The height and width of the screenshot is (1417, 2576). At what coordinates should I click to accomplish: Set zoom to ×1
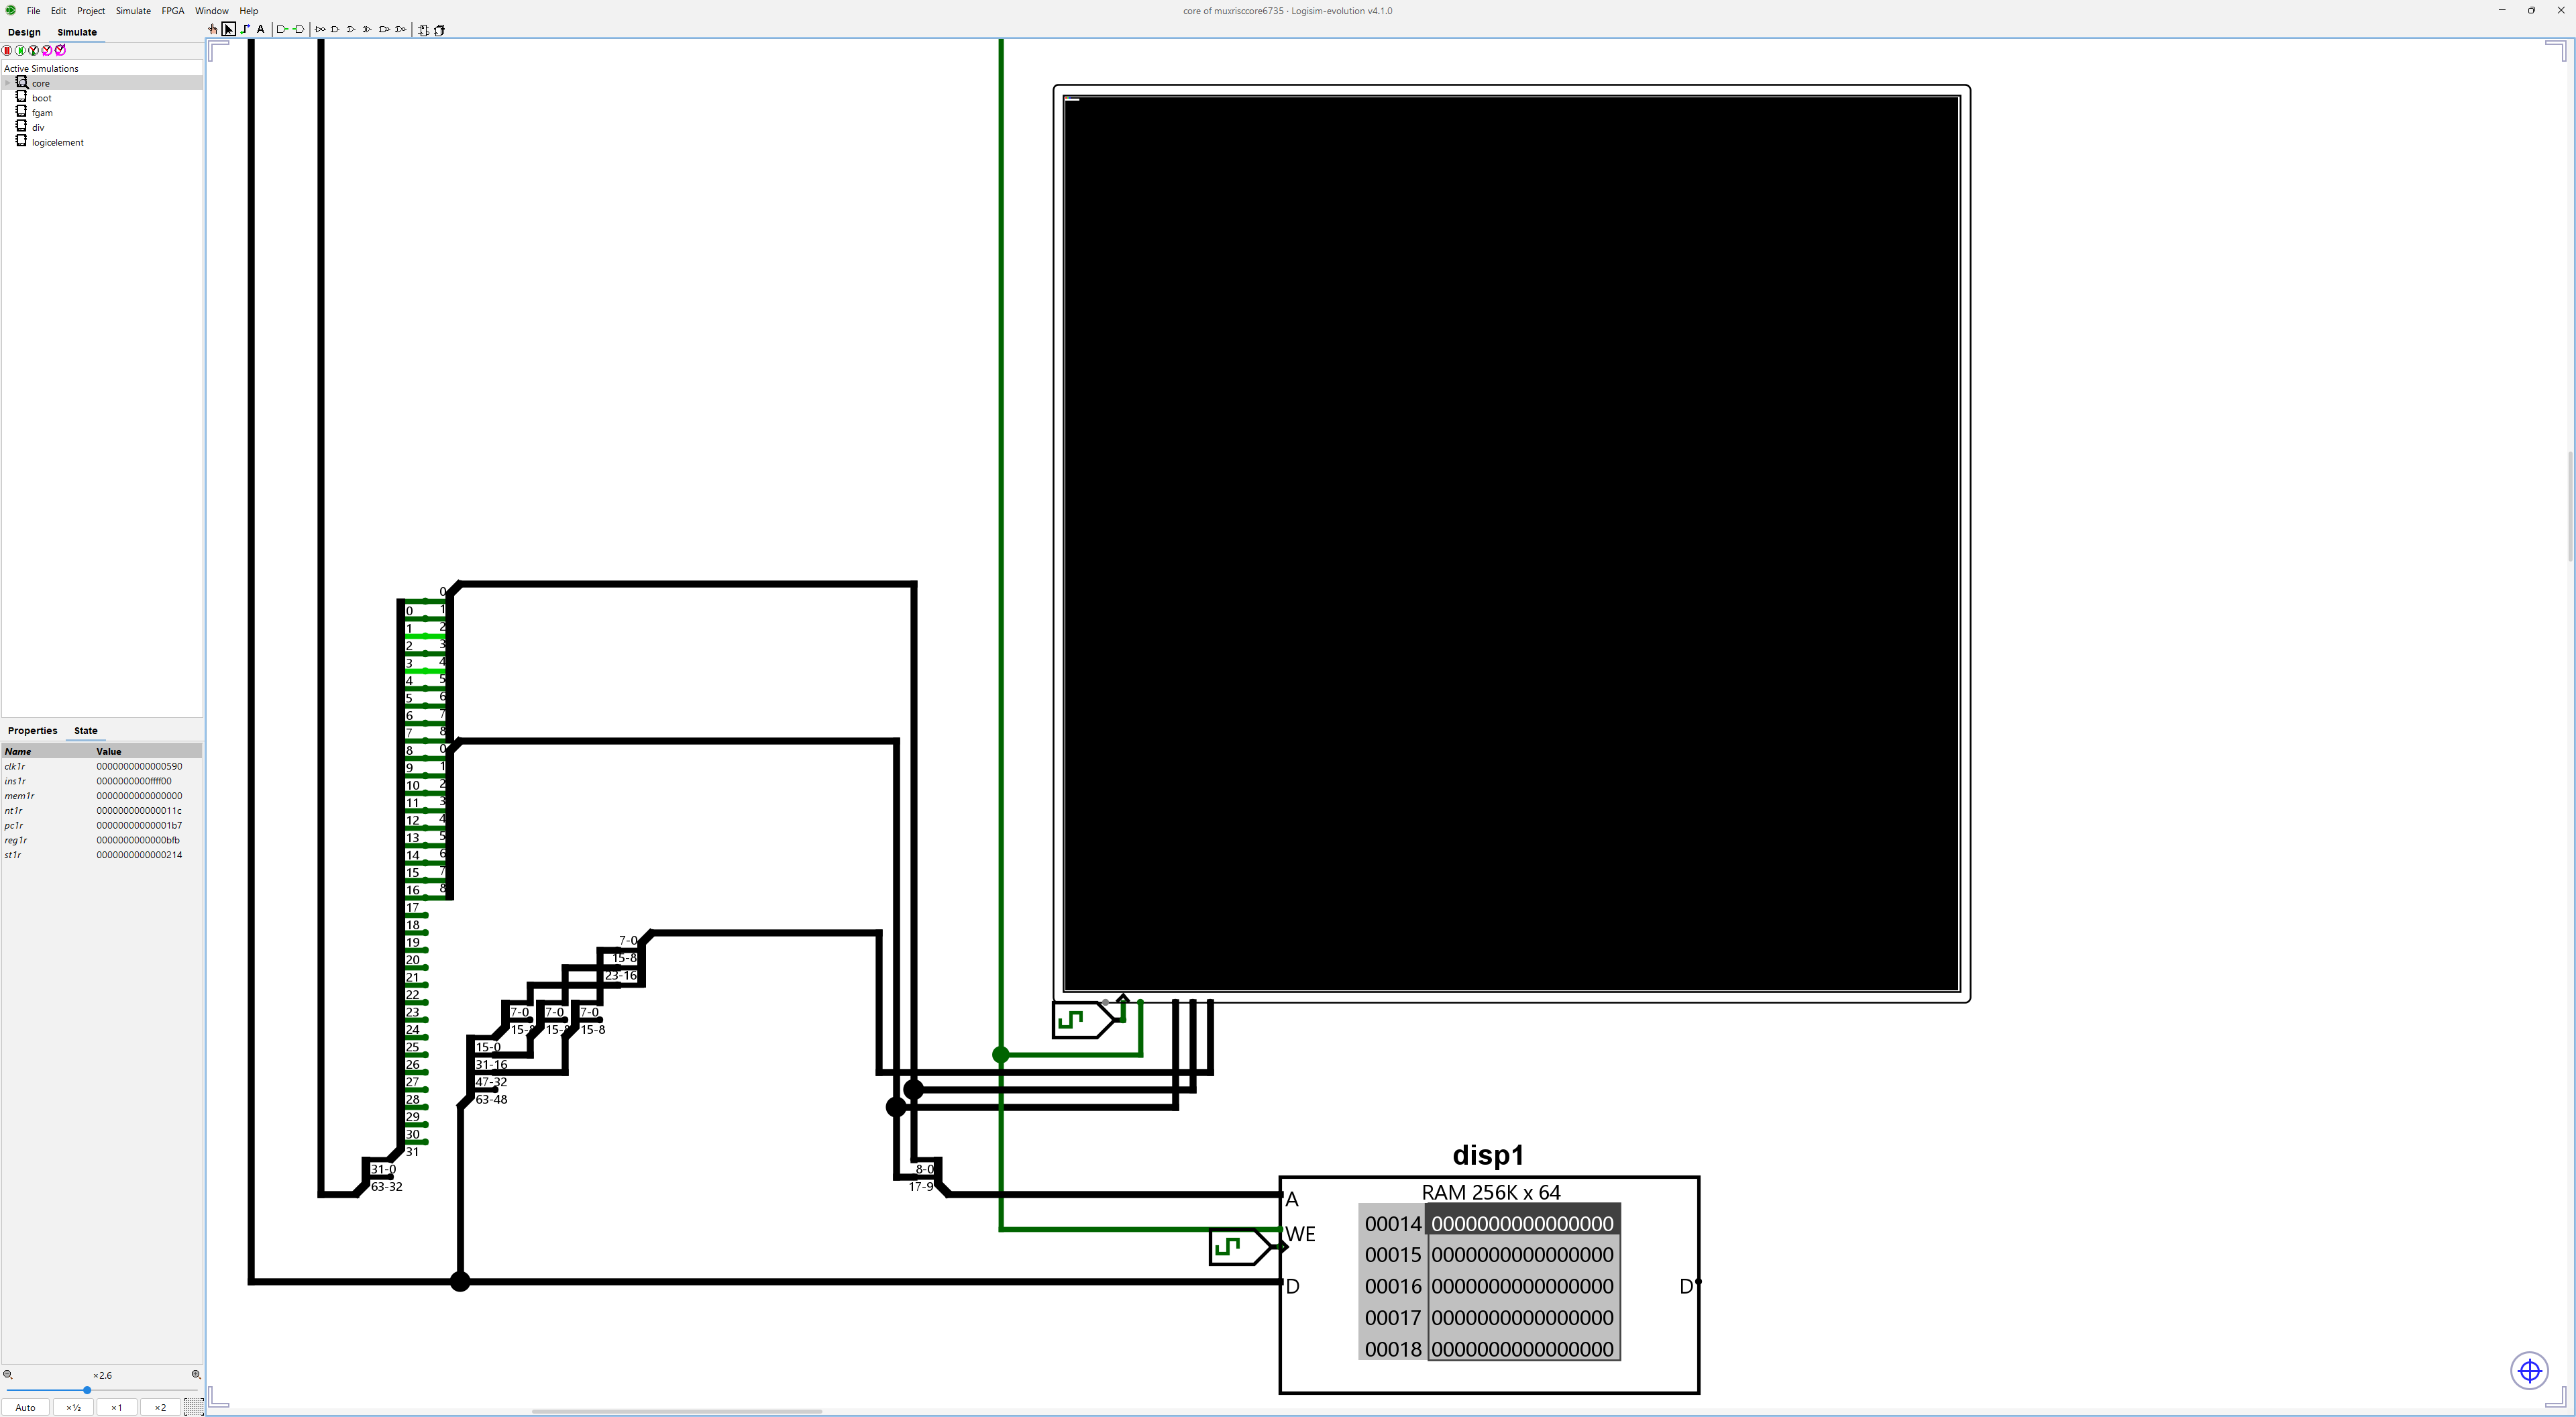point(117,1407)
